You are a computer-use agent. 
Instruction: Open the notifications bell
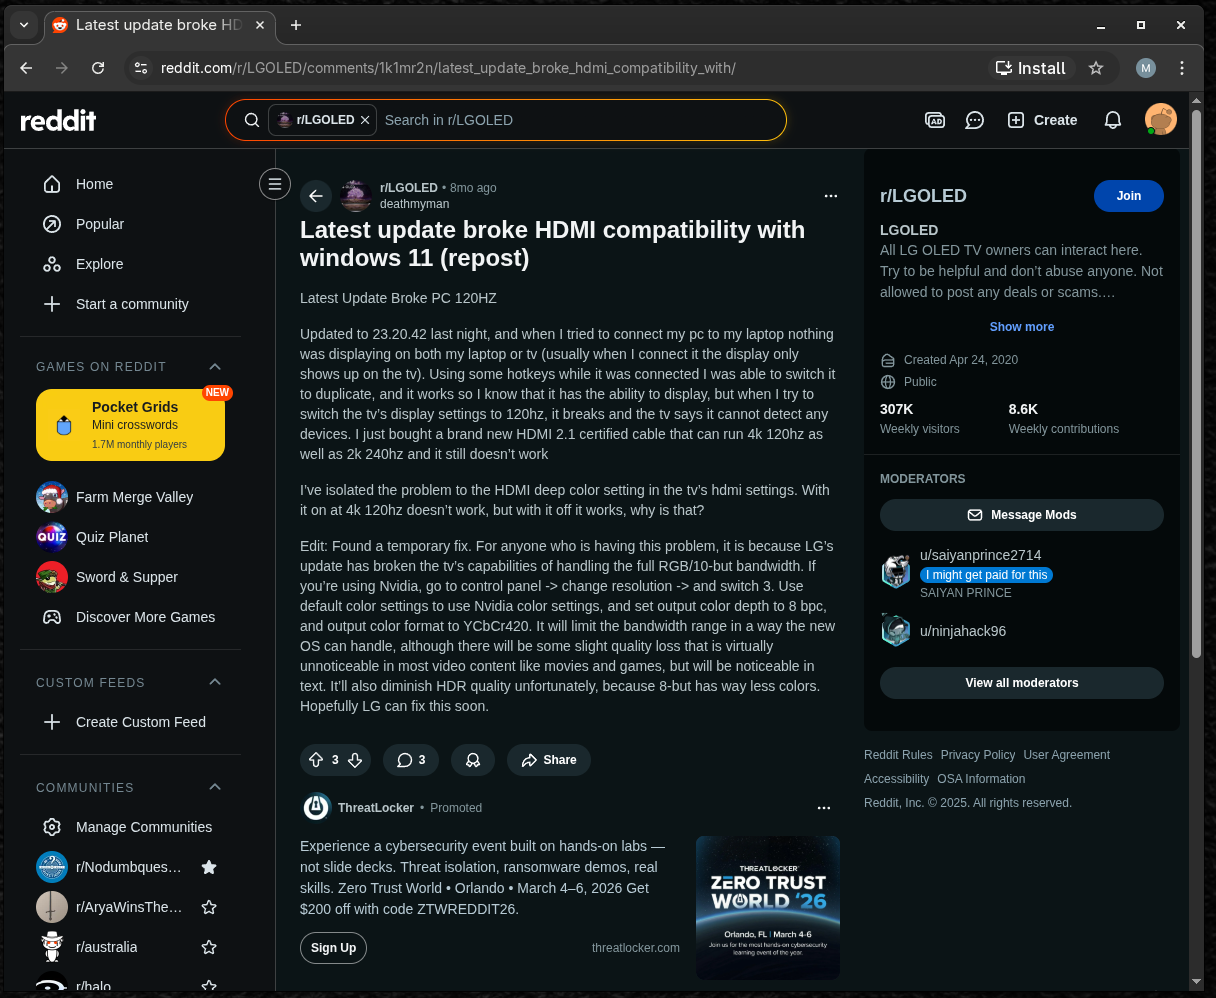point(1112,120)
